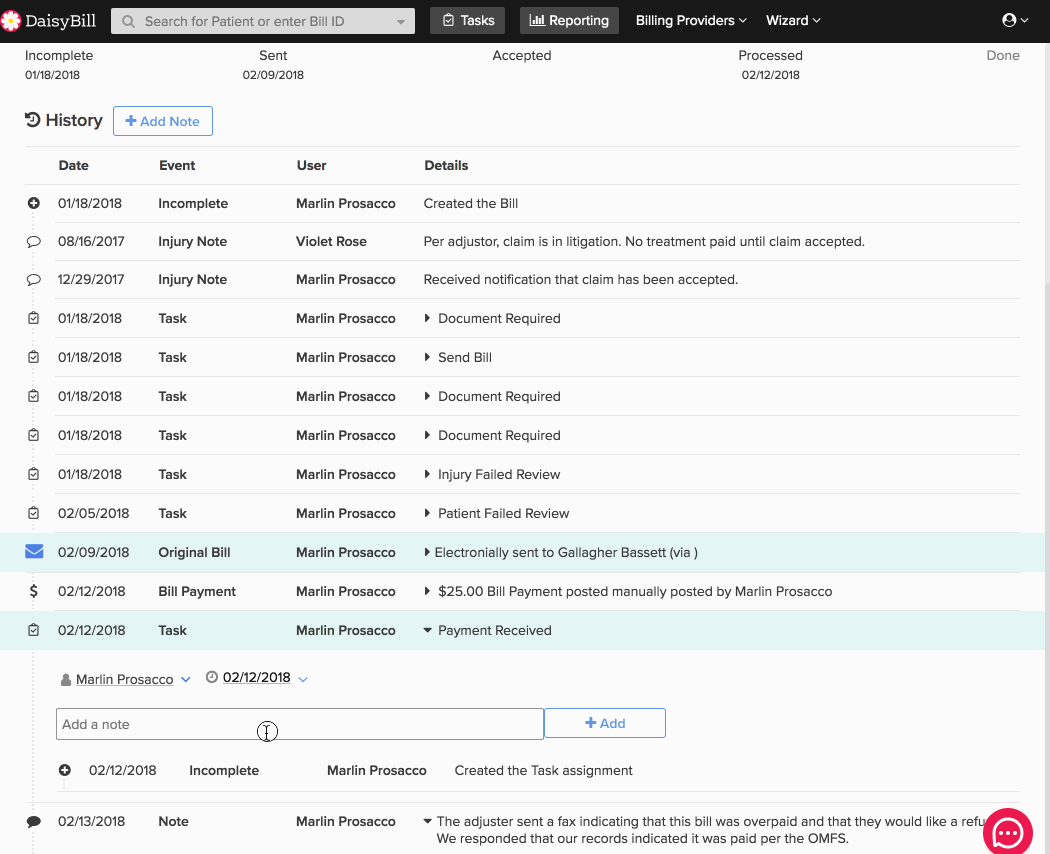
Task: Click the Sent status step
Action: pyautogui.click(x=273, y=56)
